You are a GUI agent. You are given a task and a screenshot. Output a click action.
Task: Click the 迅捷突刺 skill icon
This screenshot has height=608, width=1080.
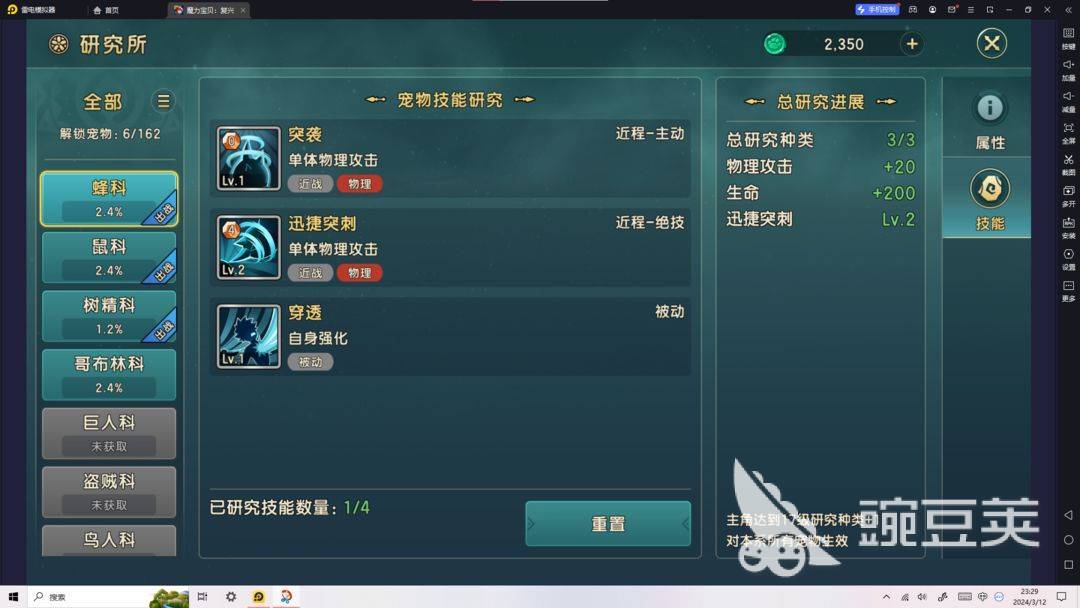click(x=249, y=247)
